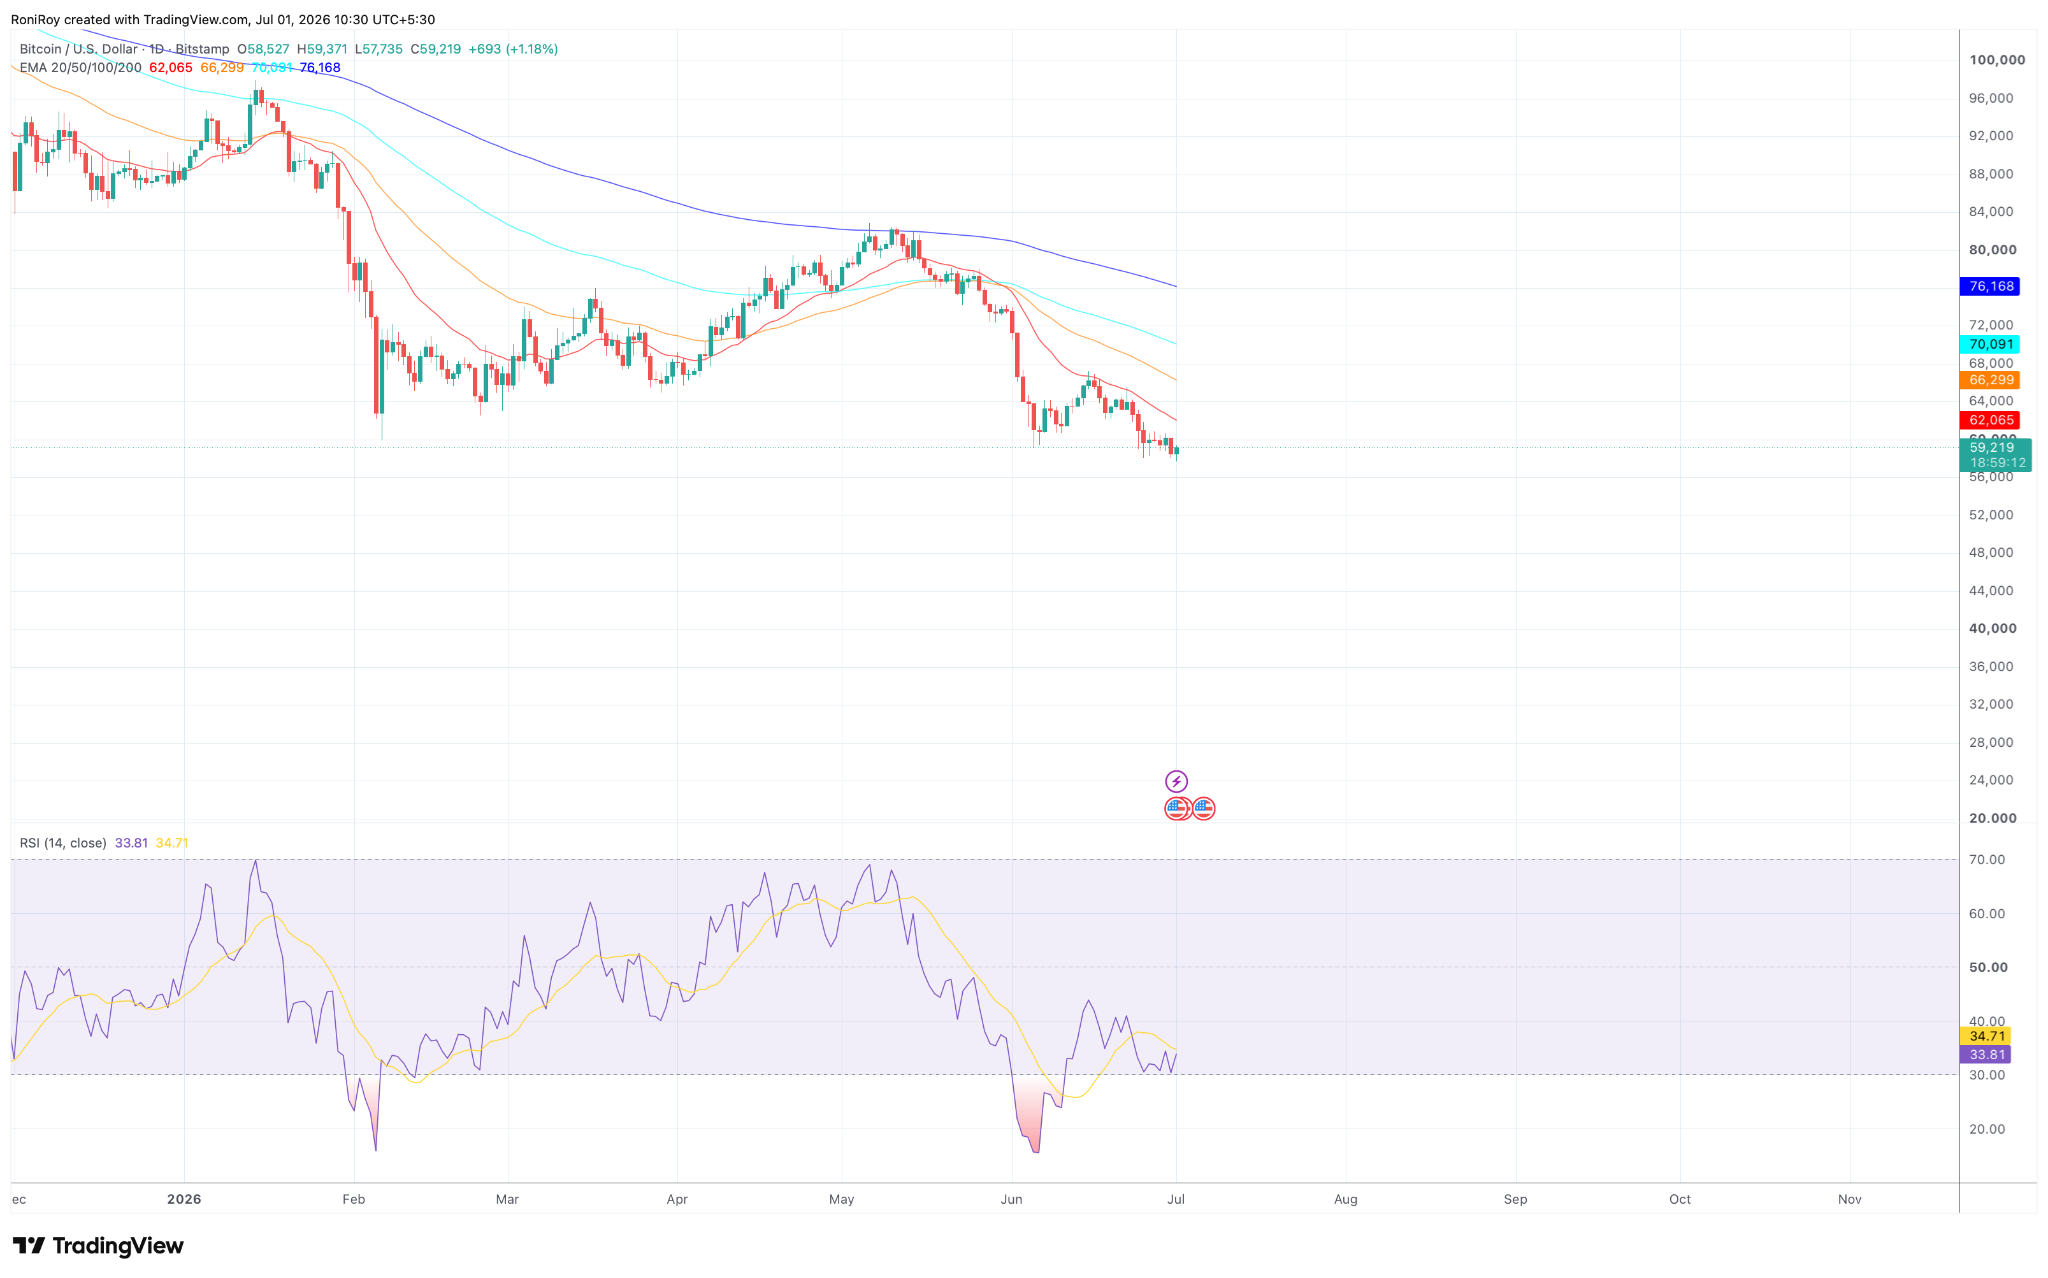The width and height of the screenshot is (2048, 1278).
Task: Click the Bitcoin / U.S. Dollar symbol title
Action: coord(79,49)
